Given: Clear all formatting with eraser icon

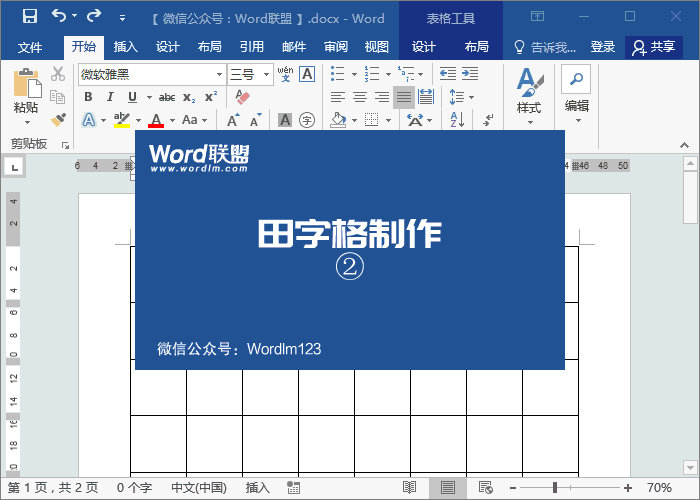Looking at the screenshot, I should [x=242, y=97].
